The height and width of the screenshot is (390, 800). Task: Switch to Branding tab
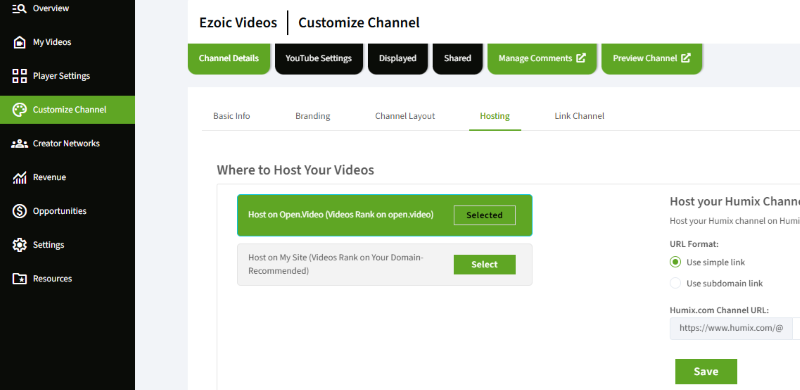tap(313, 116)
